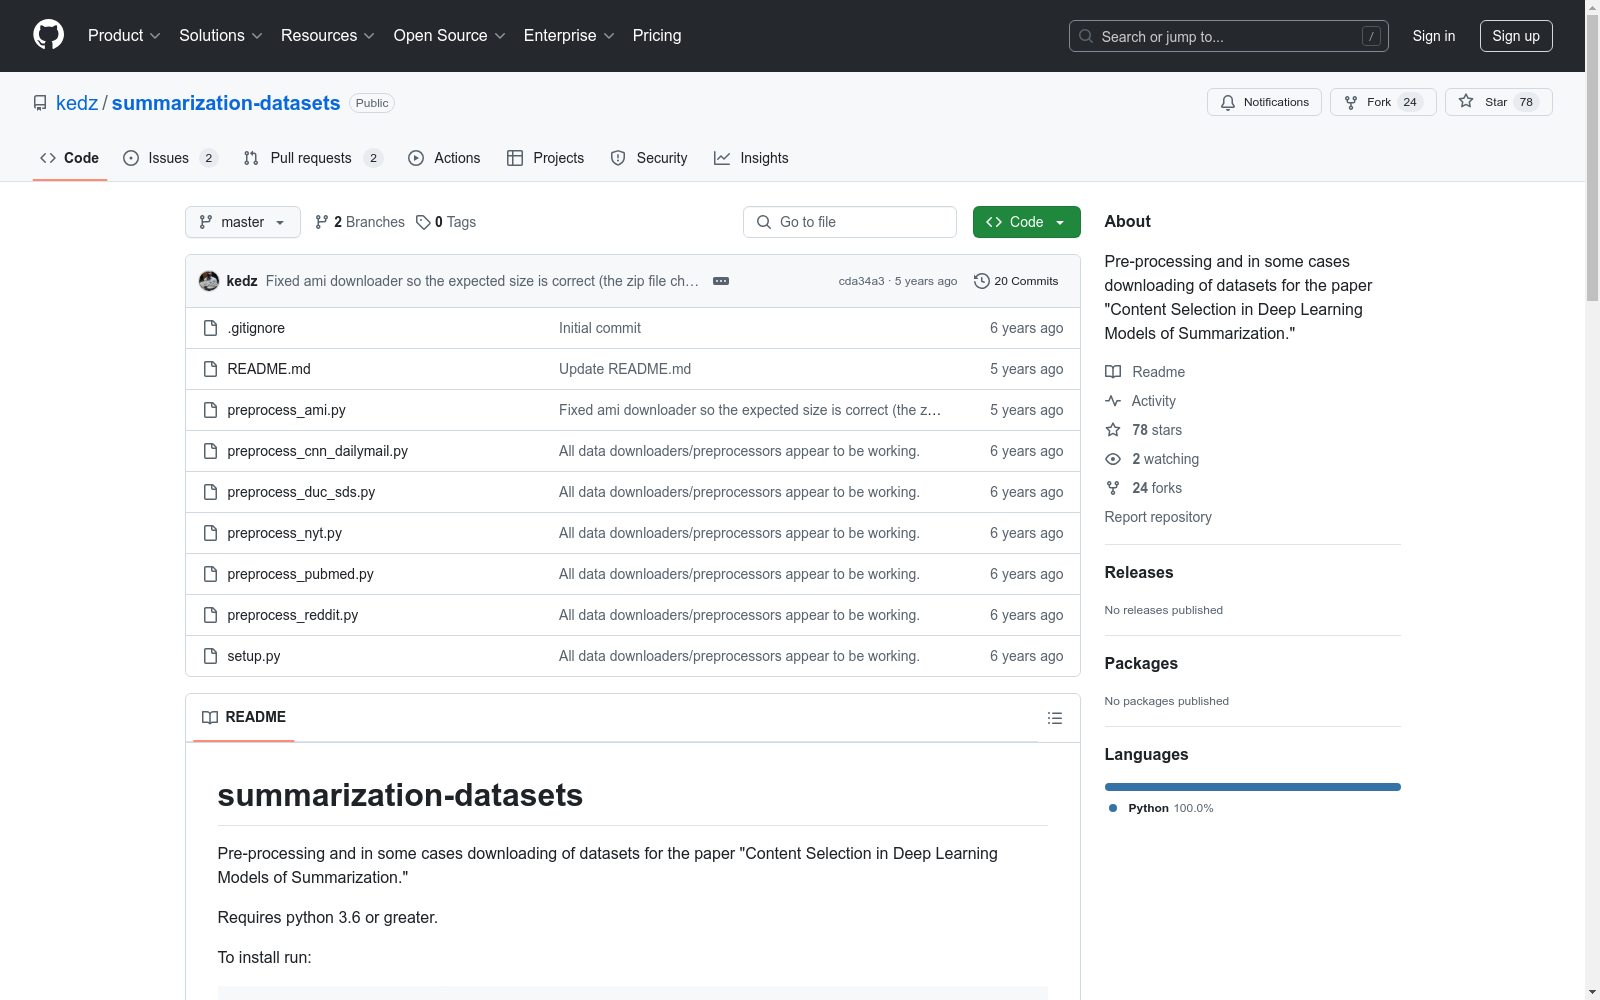Click the Python 100.0% language entry
Viewport: 1600px width, 1000px height.
pyautogui.click(x=1161, y=808)
